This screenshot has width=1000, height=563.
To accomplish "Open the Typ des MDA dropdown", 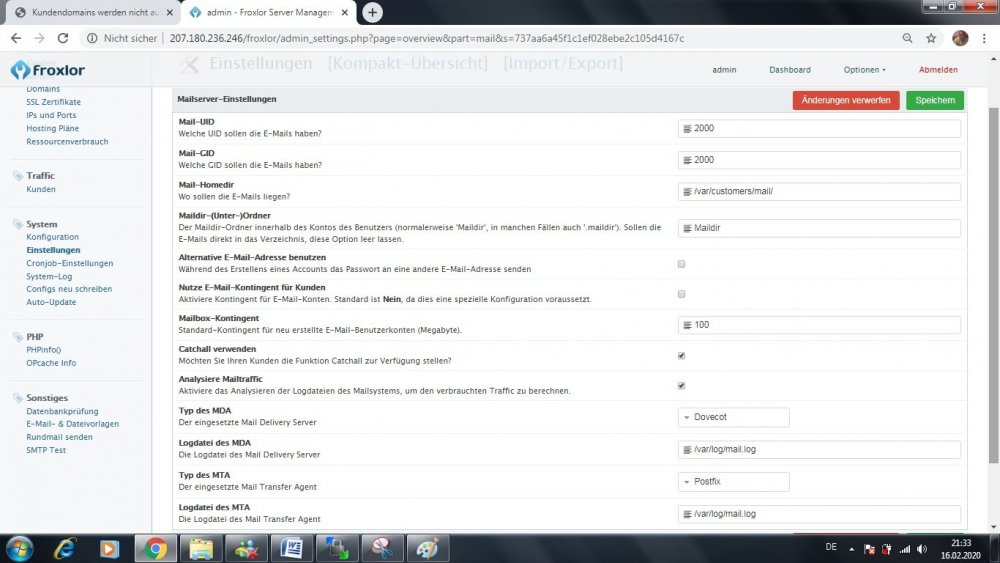I will coord(733,417).
